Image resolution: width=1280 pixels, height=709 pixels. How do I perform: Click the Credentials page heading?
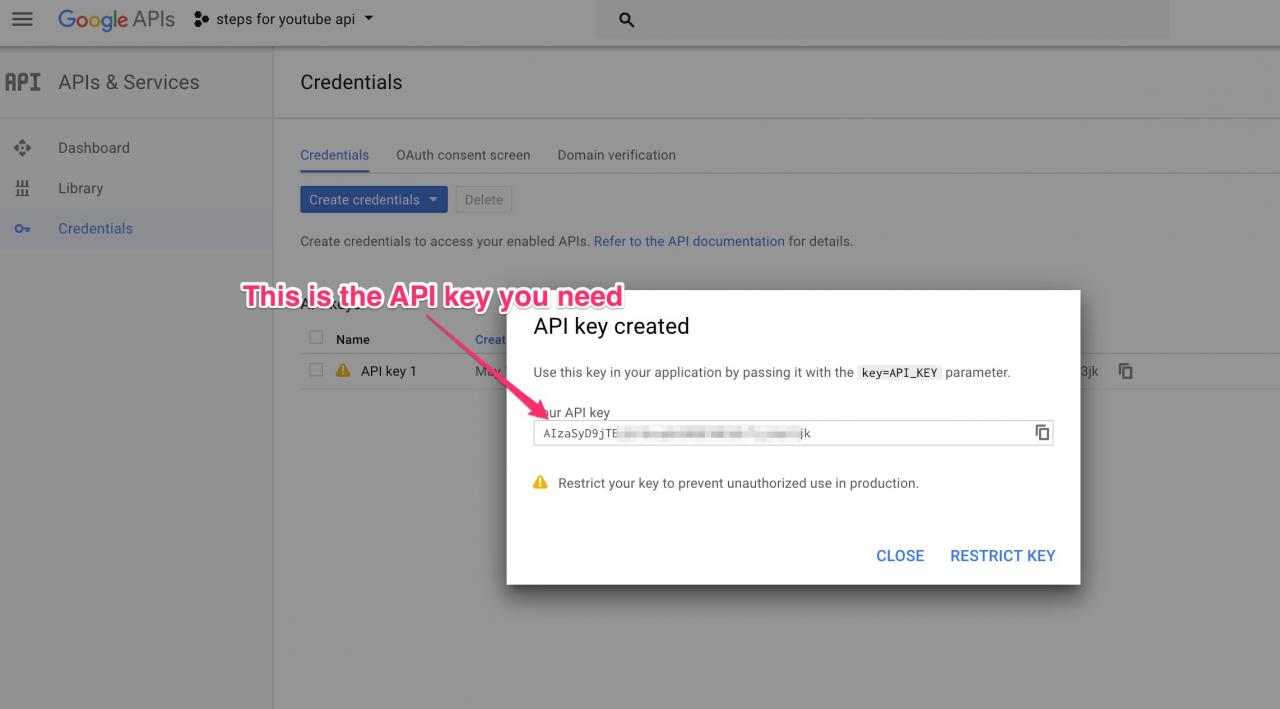[x=351, y=82]
